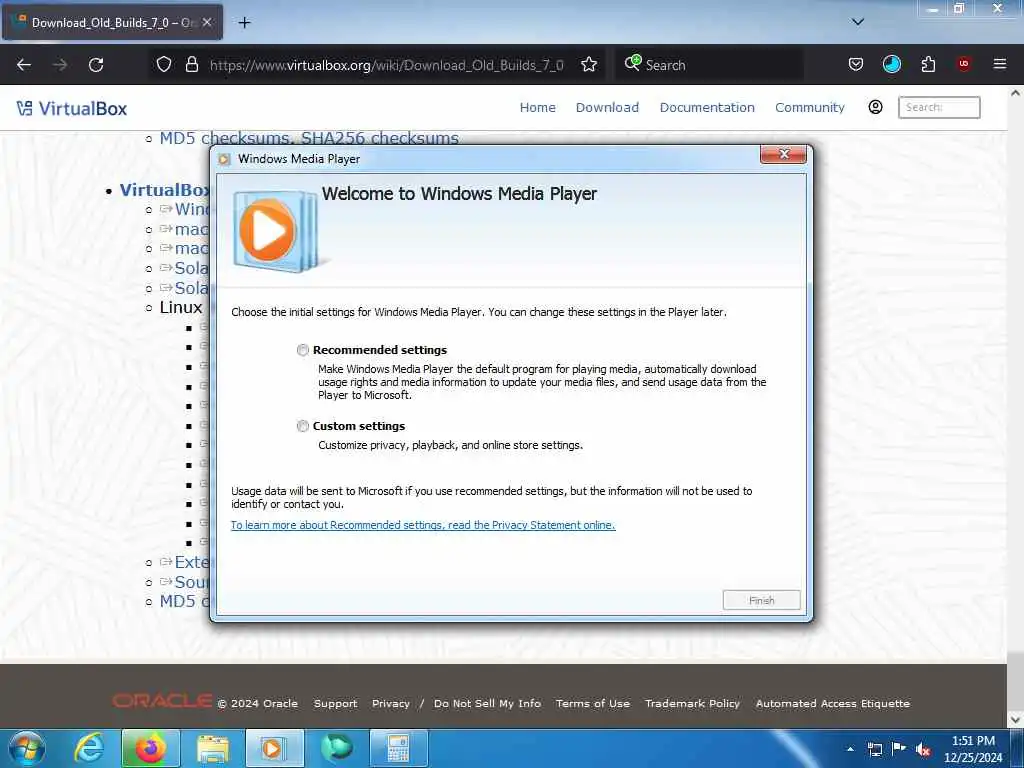Click the page scrollbar down arrow

(x=1016, y=719)
